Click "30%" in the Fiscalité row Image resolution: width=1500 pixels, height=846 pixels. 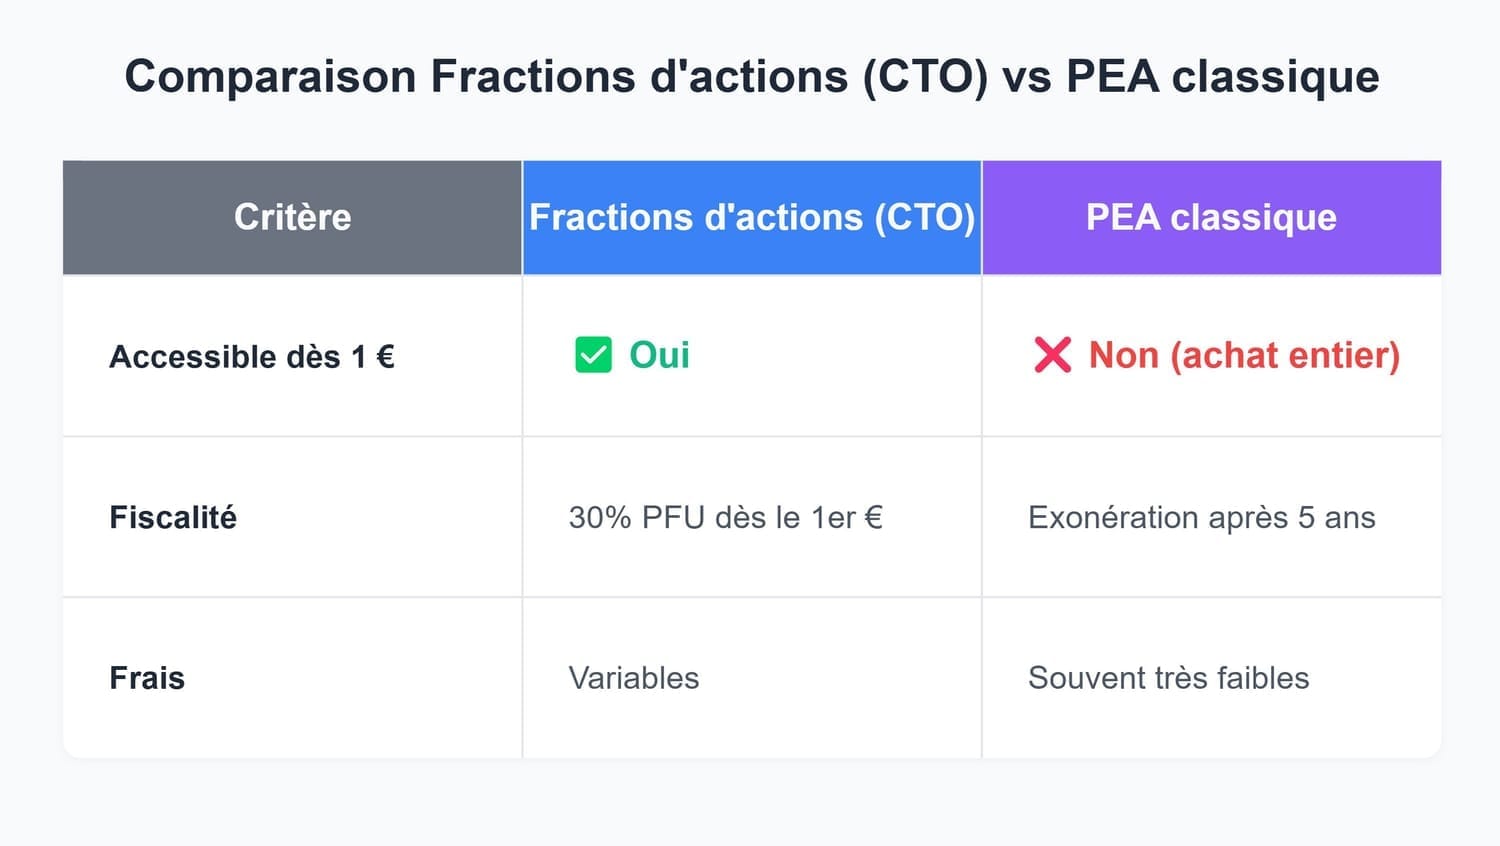[x=600, y=517]
